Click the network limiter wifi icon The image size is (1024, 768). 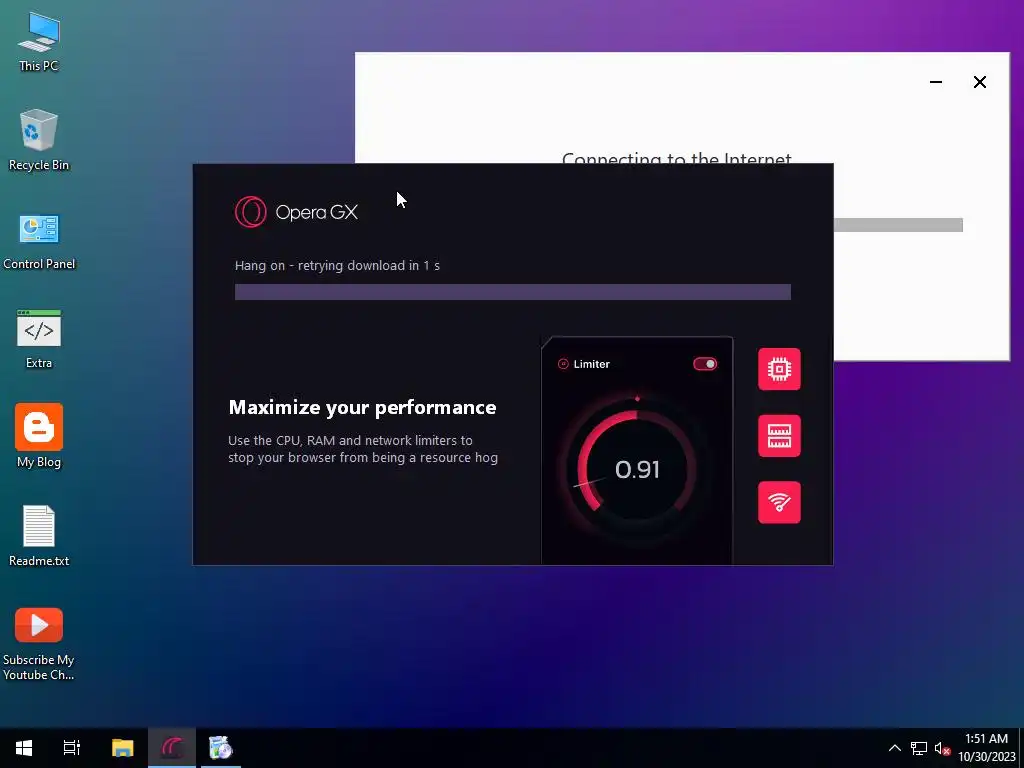click(779, 502)
